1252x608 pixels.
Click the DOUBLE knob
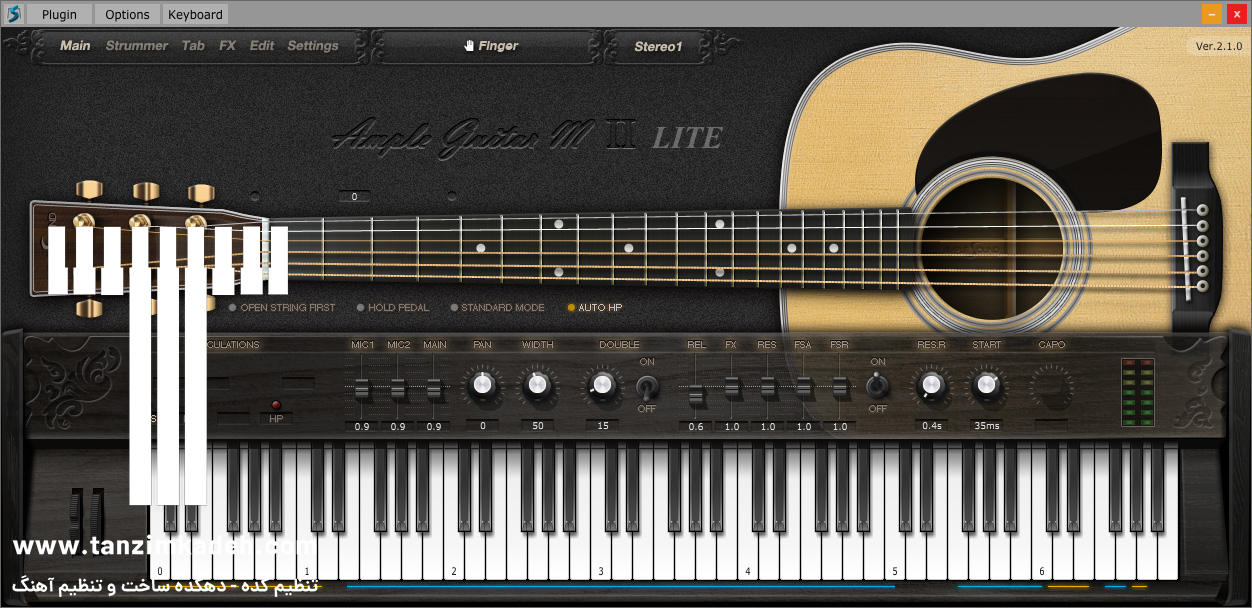[602, 384]
